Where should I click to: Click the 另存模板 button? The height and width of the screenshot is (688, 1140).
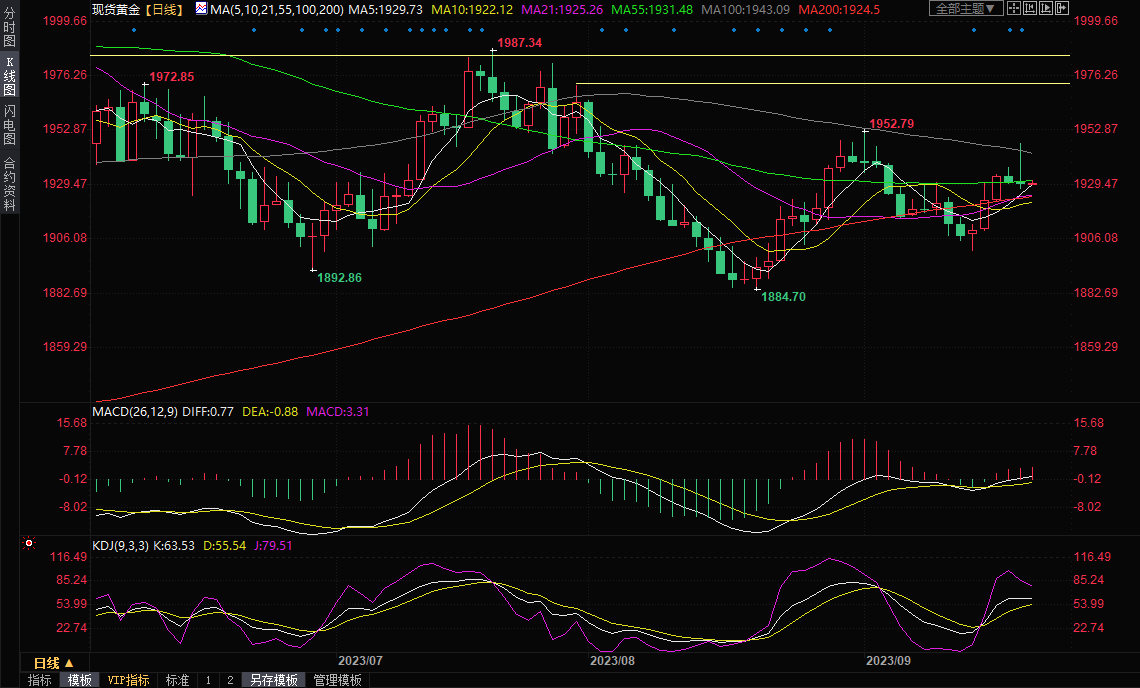click(x=273, y=680)
